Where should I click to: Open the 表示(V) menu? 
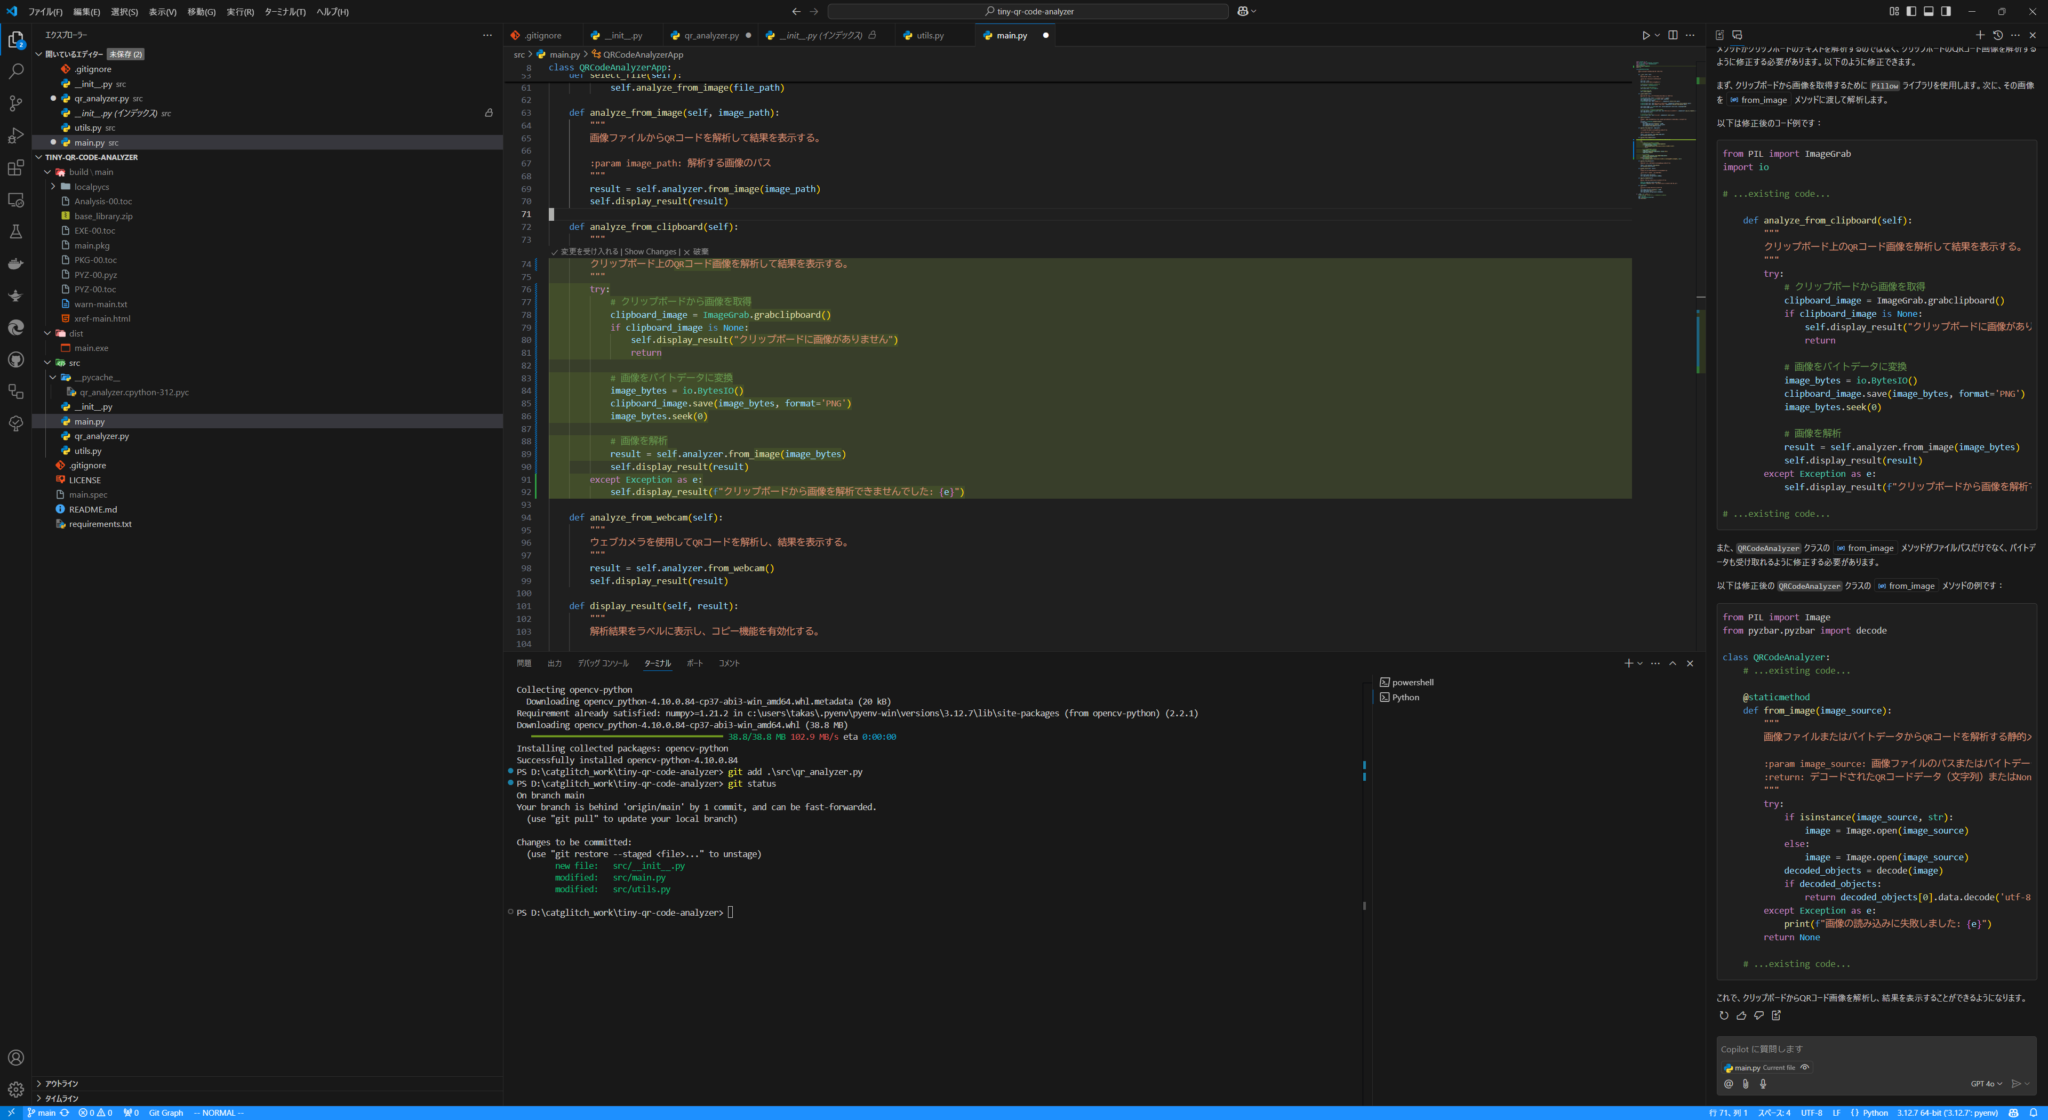coord(162,11)
